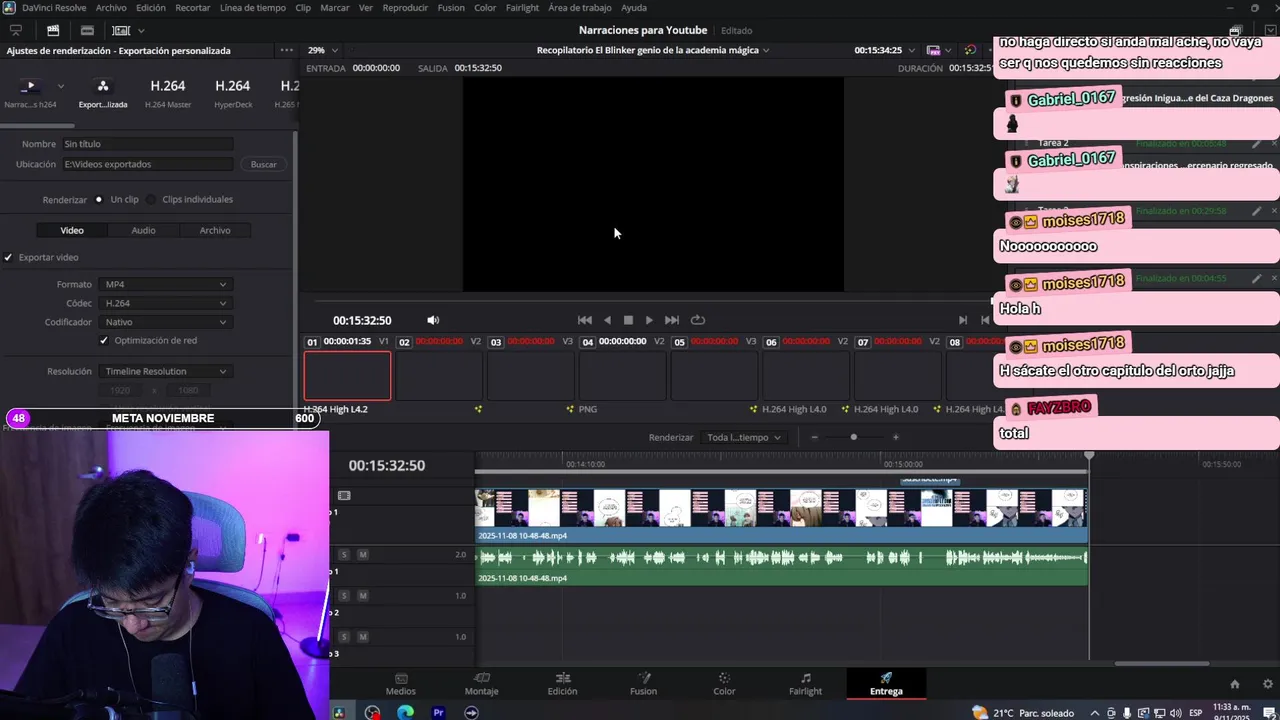Mute audio track 3

(x=363, y=636)
